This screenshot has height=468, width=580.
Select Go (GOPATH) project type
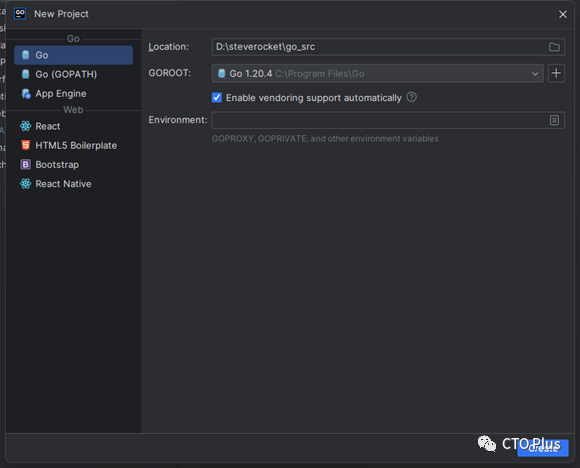pos(73,74)
